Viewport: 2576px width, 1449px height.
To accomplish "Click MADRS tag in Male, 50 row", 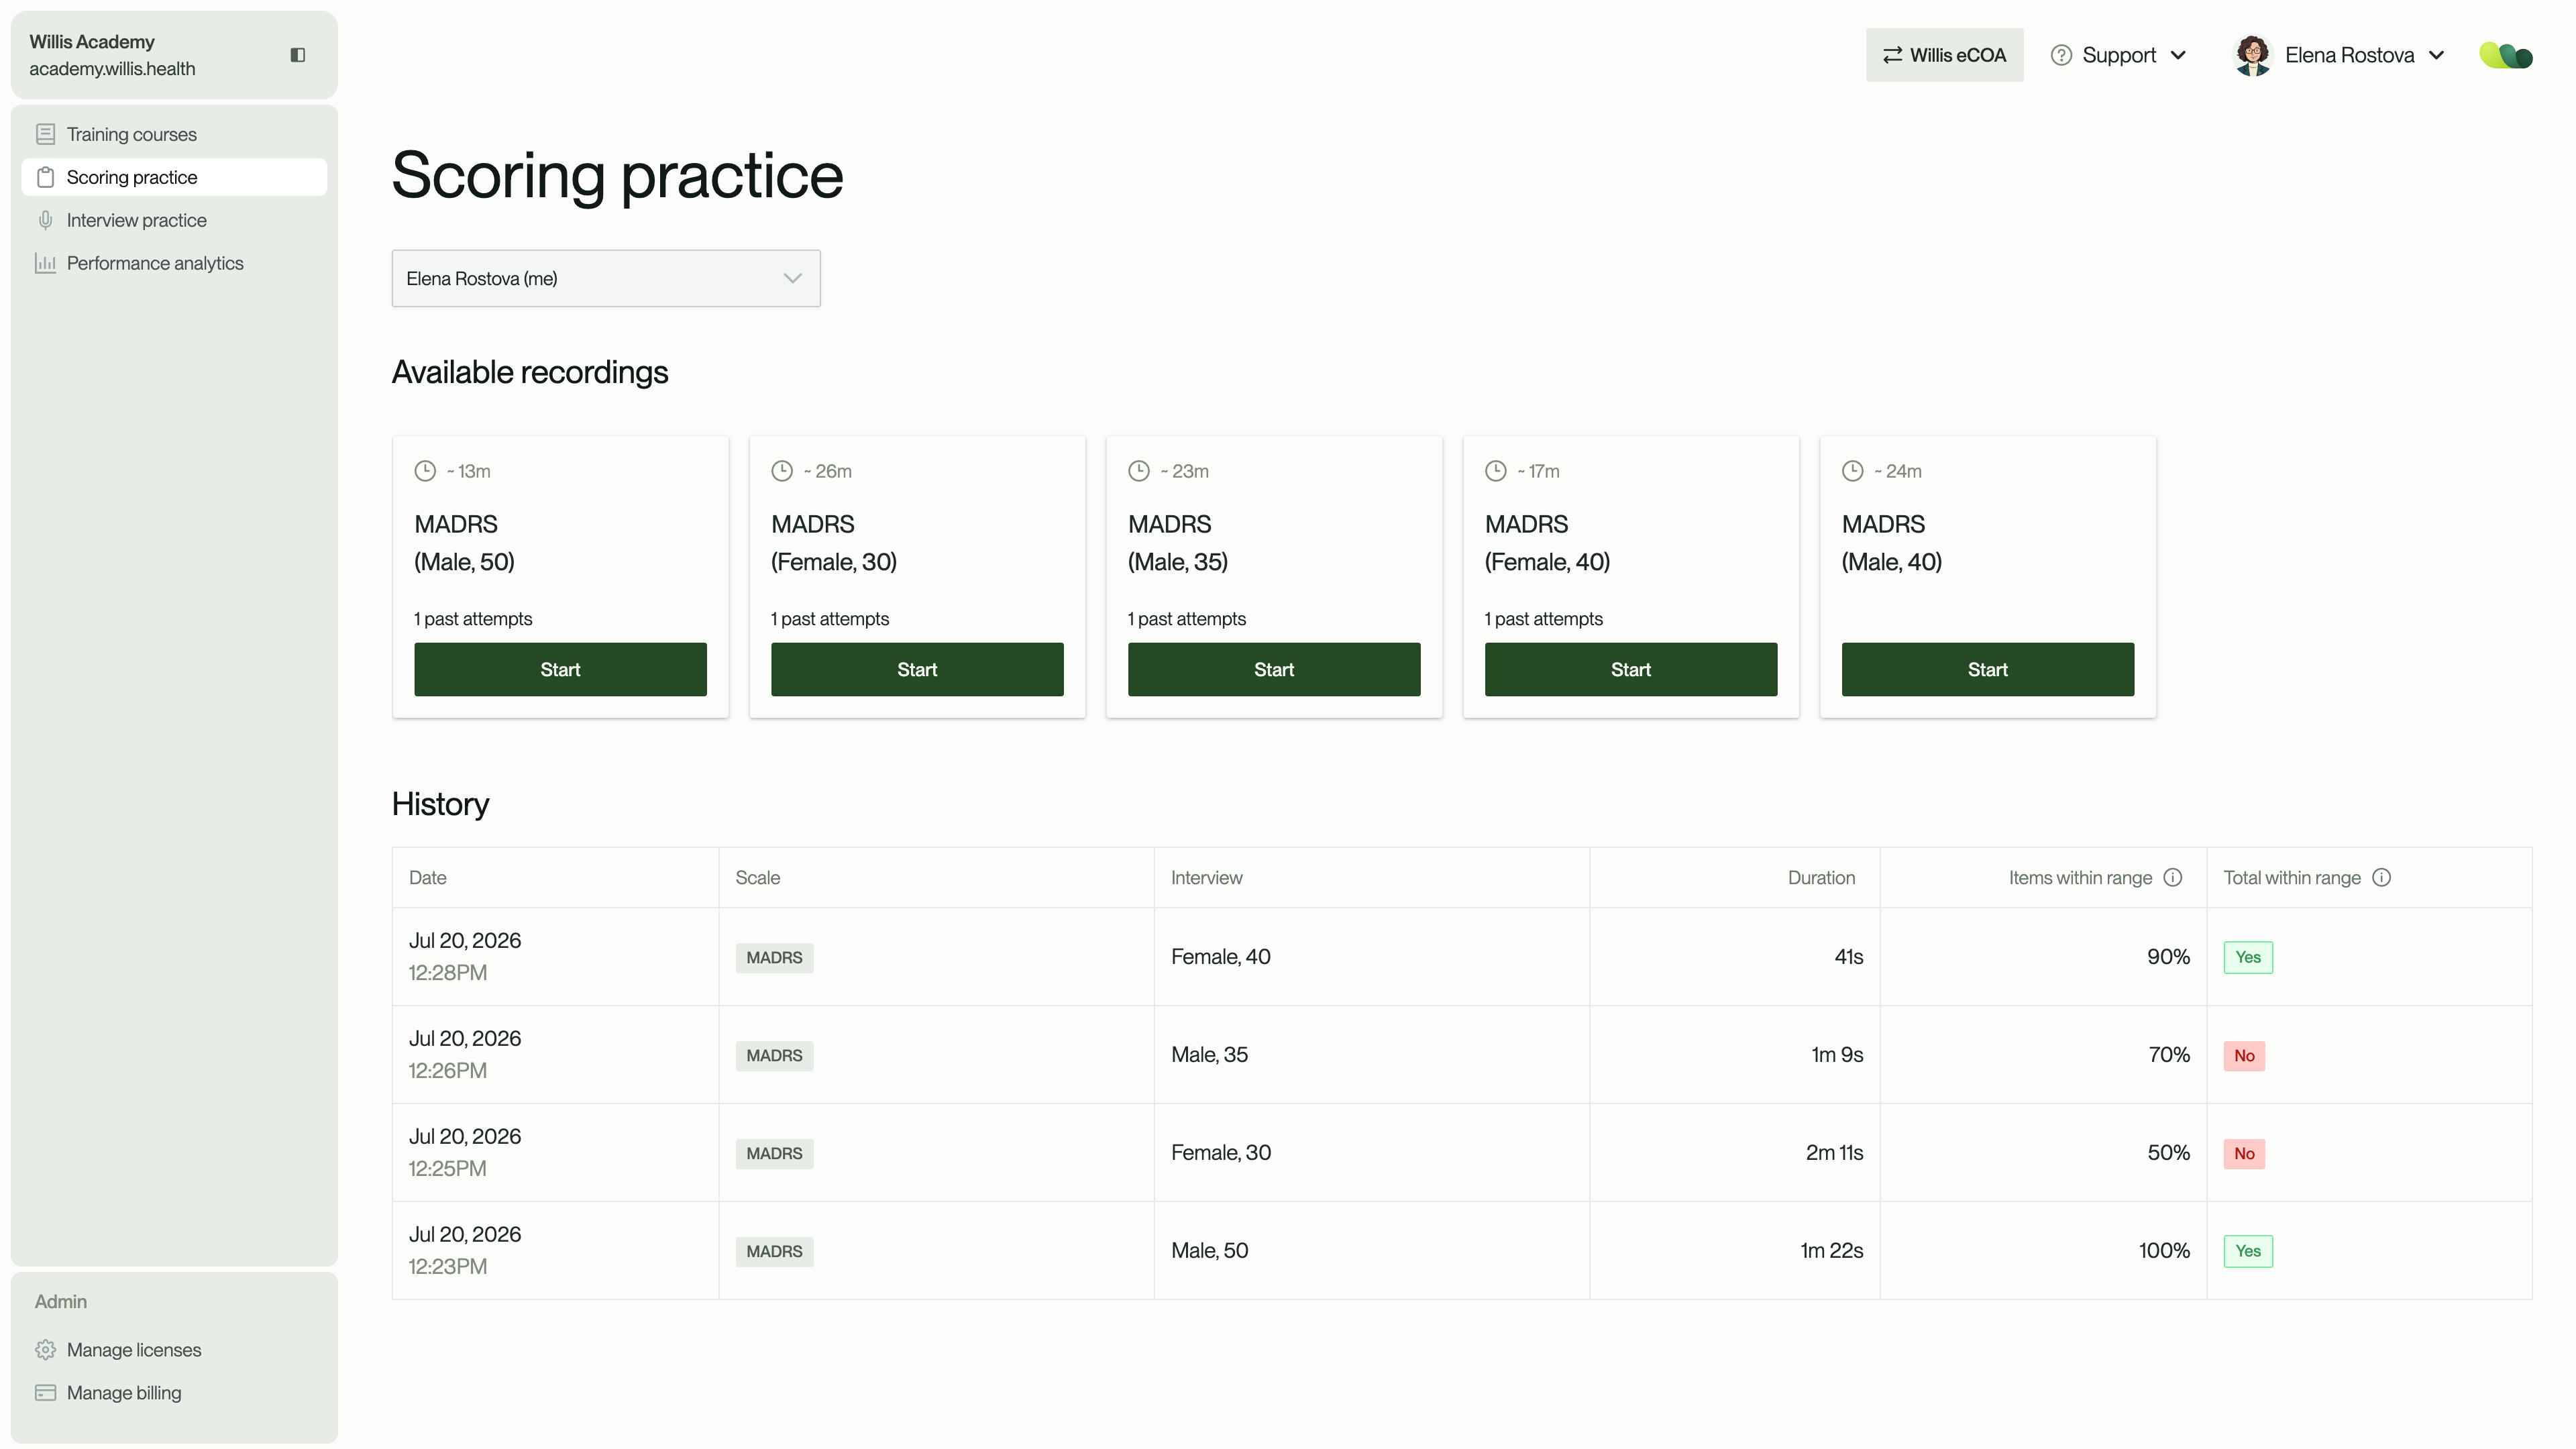I will (x=774, y=1251).
